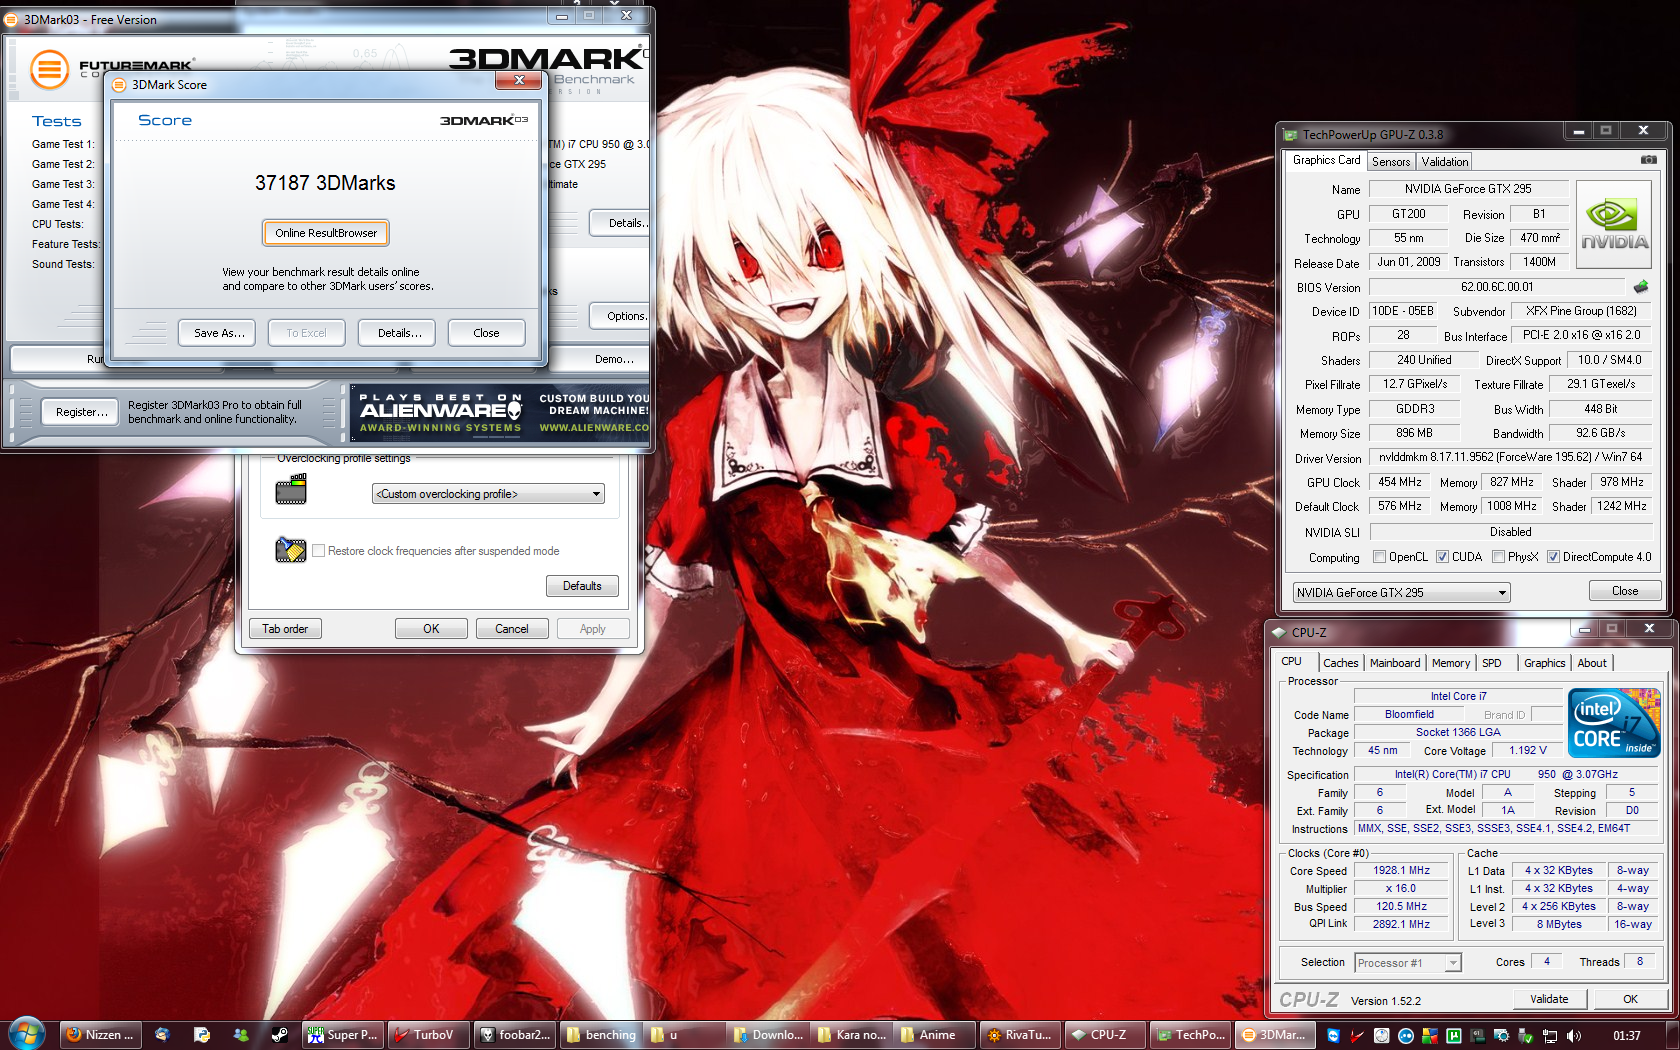Open the Memory tab in CPU-Z
This screenshot has width=1680, height=1050.
click(1451, 663)
